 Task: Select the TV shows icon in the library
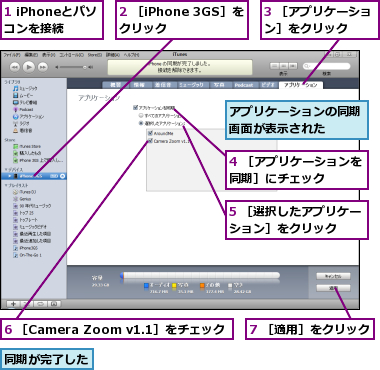click(x=16, y=102)
